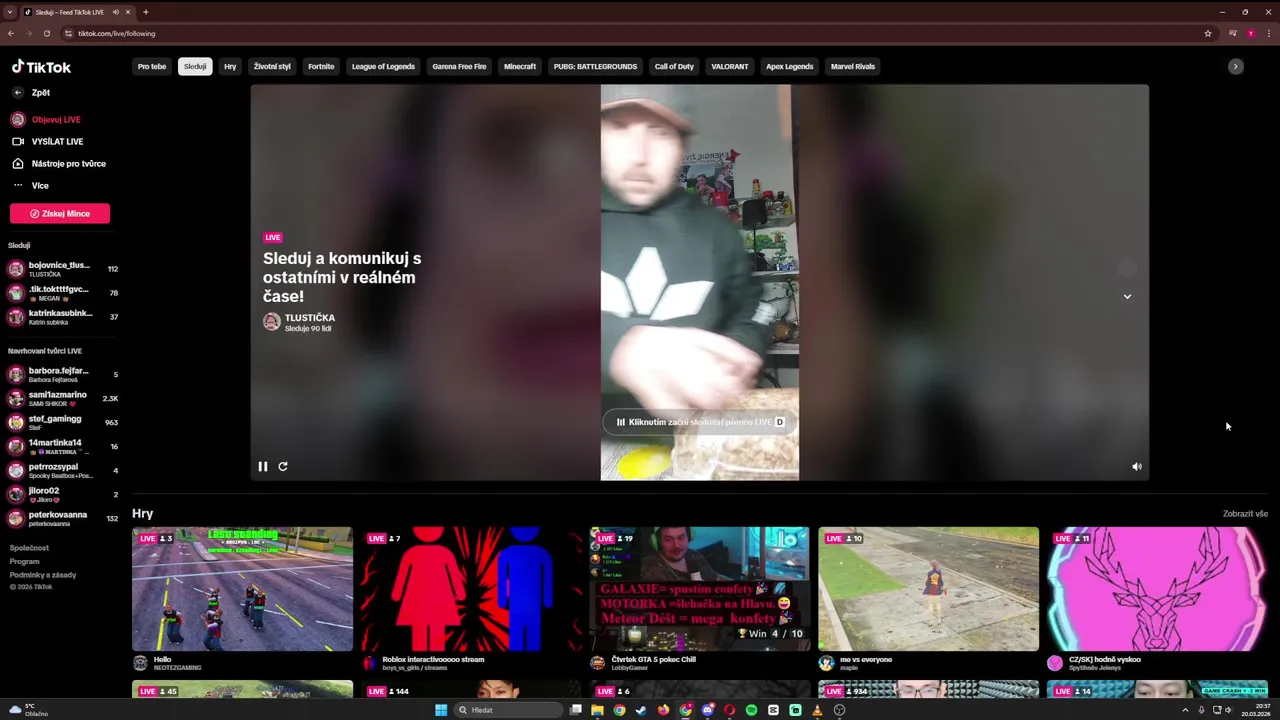Open the Podmínky a zásady link
This screenshot has height=720, width=1280.
pyautogui.click(x=43, y=575)
